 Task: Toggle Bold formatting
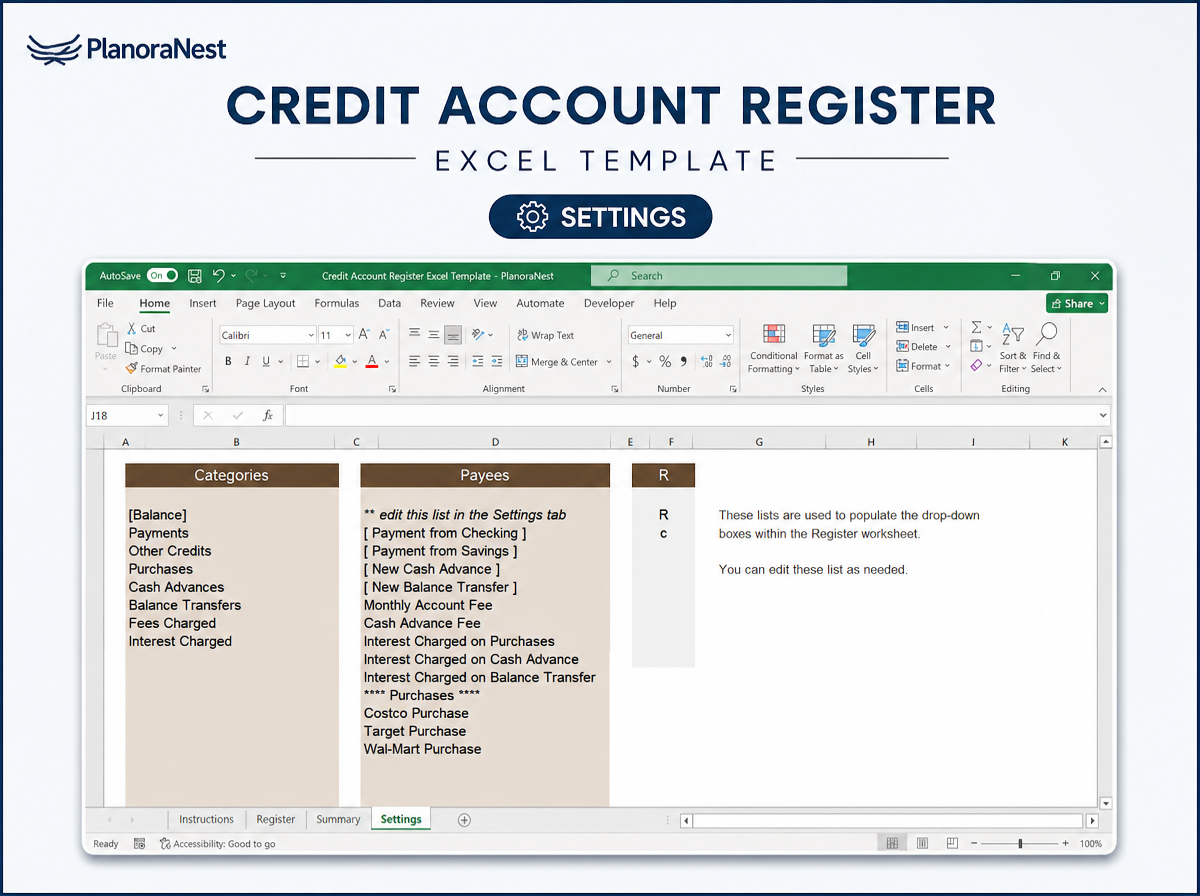pyautogui.click(x=228, y=362)
